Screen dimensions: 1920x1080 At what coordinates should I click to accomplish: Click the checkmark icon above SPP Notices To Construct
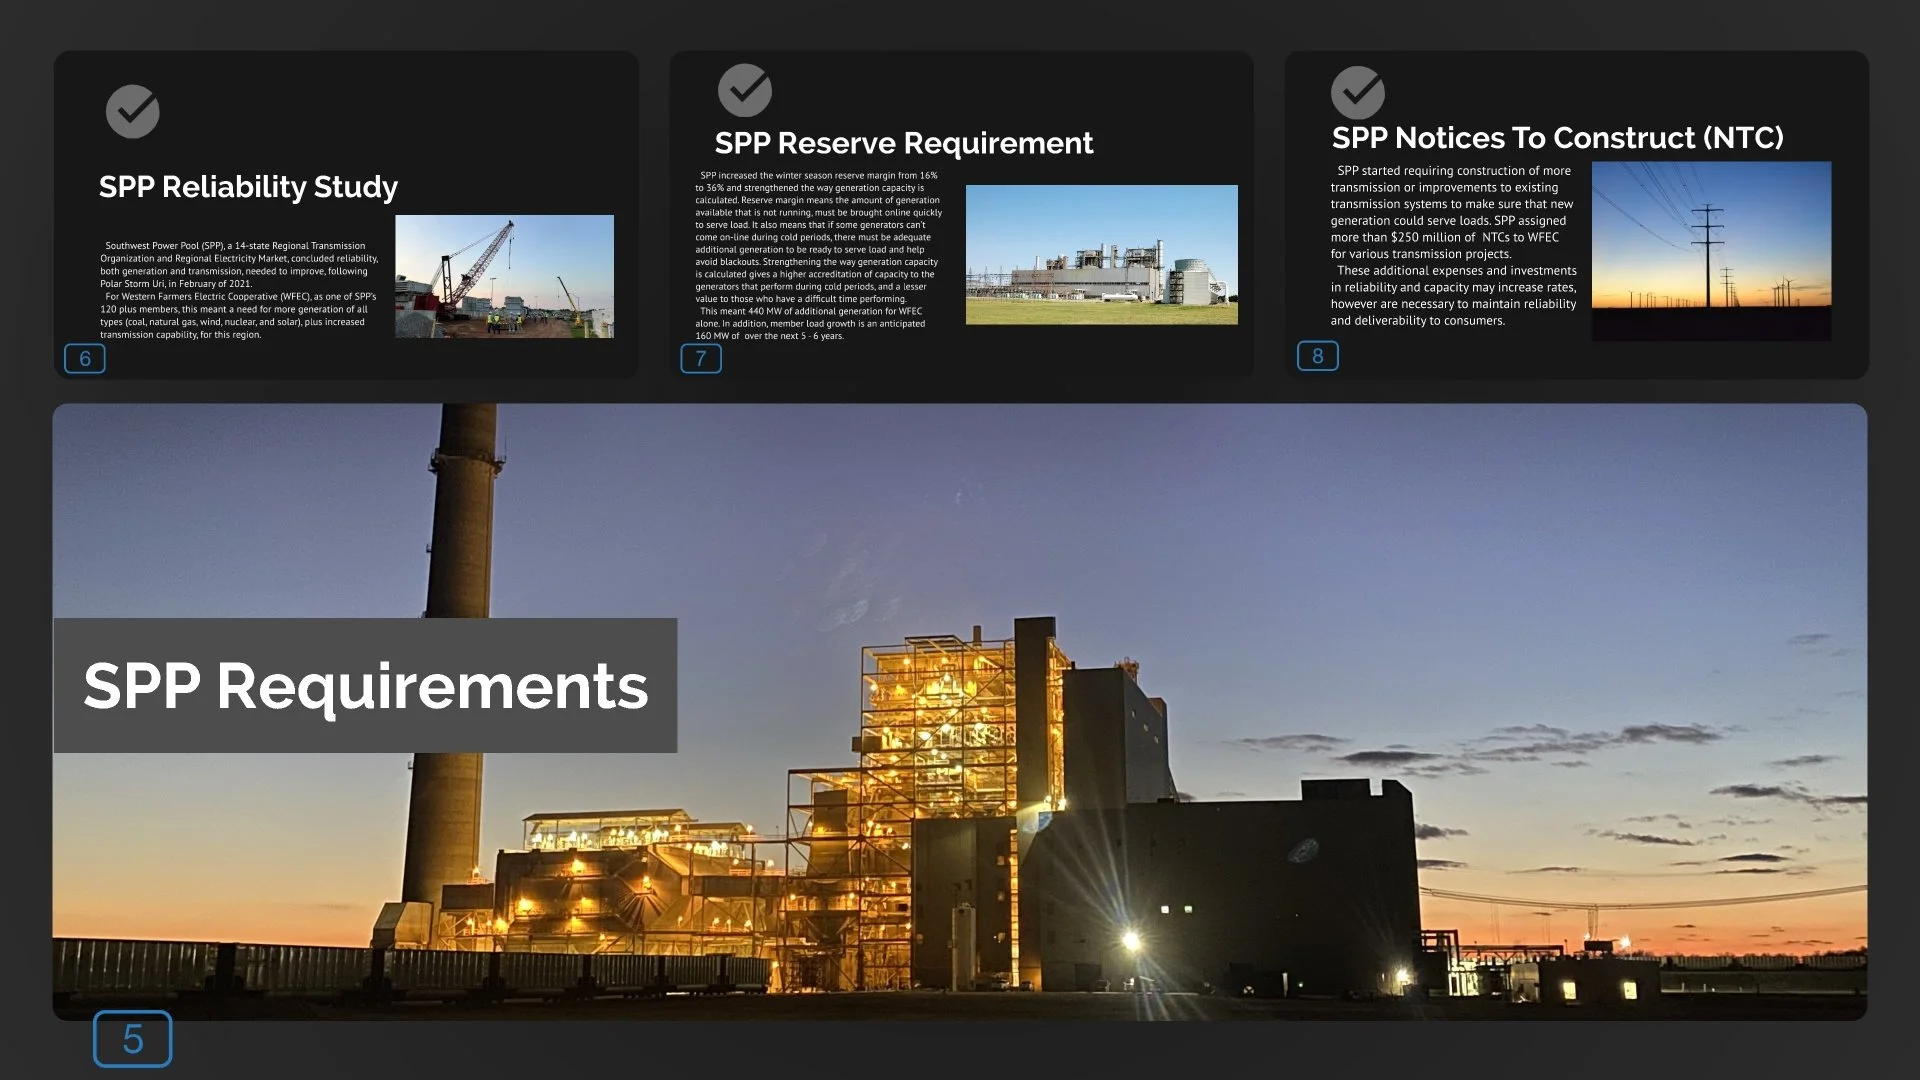tap(1357, 93)
